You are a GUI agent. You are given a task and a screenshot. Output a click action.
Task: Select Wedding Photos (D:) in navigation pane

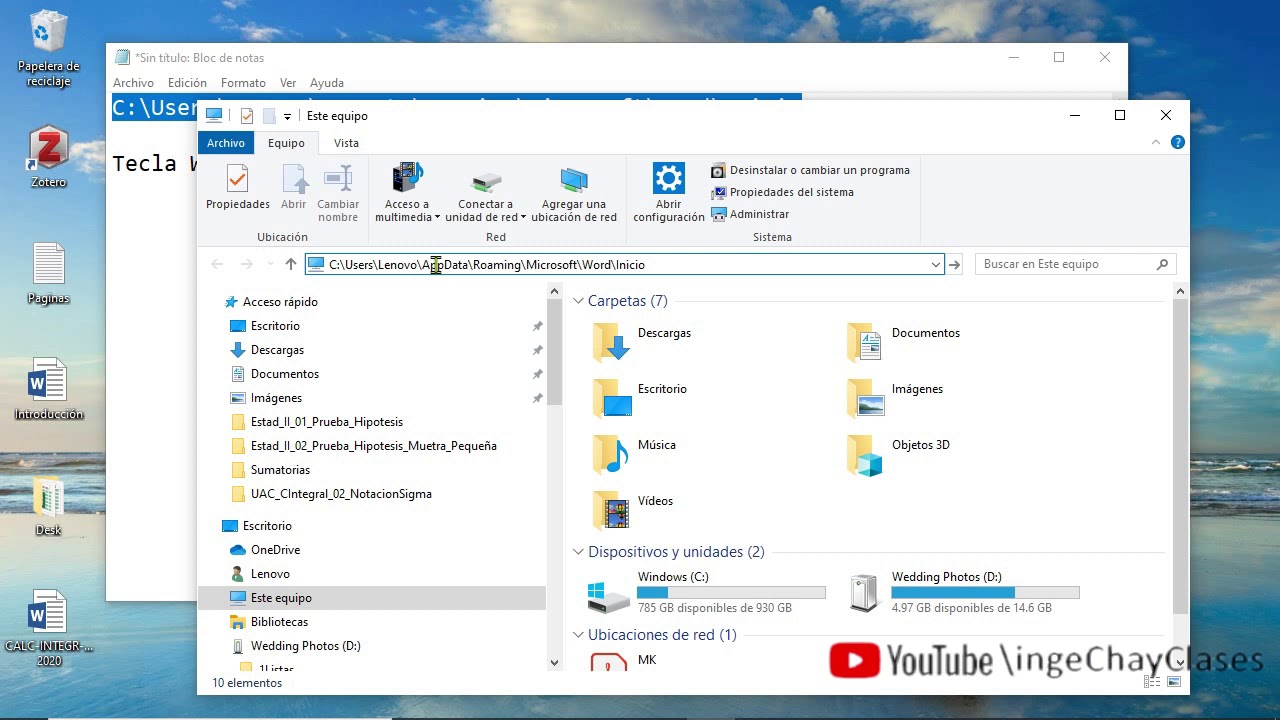(305, 646)
